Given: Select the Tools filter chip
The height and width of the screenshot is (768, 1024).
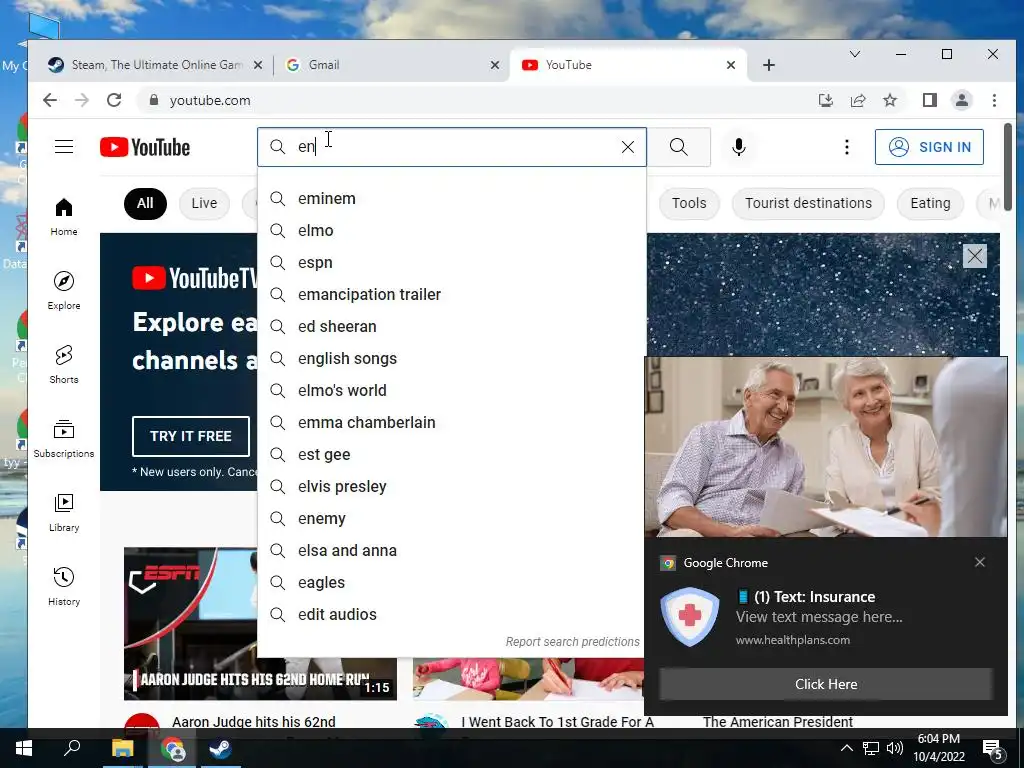Looking at the screenshot, I should pyautogui.click(x=689, y=203).
